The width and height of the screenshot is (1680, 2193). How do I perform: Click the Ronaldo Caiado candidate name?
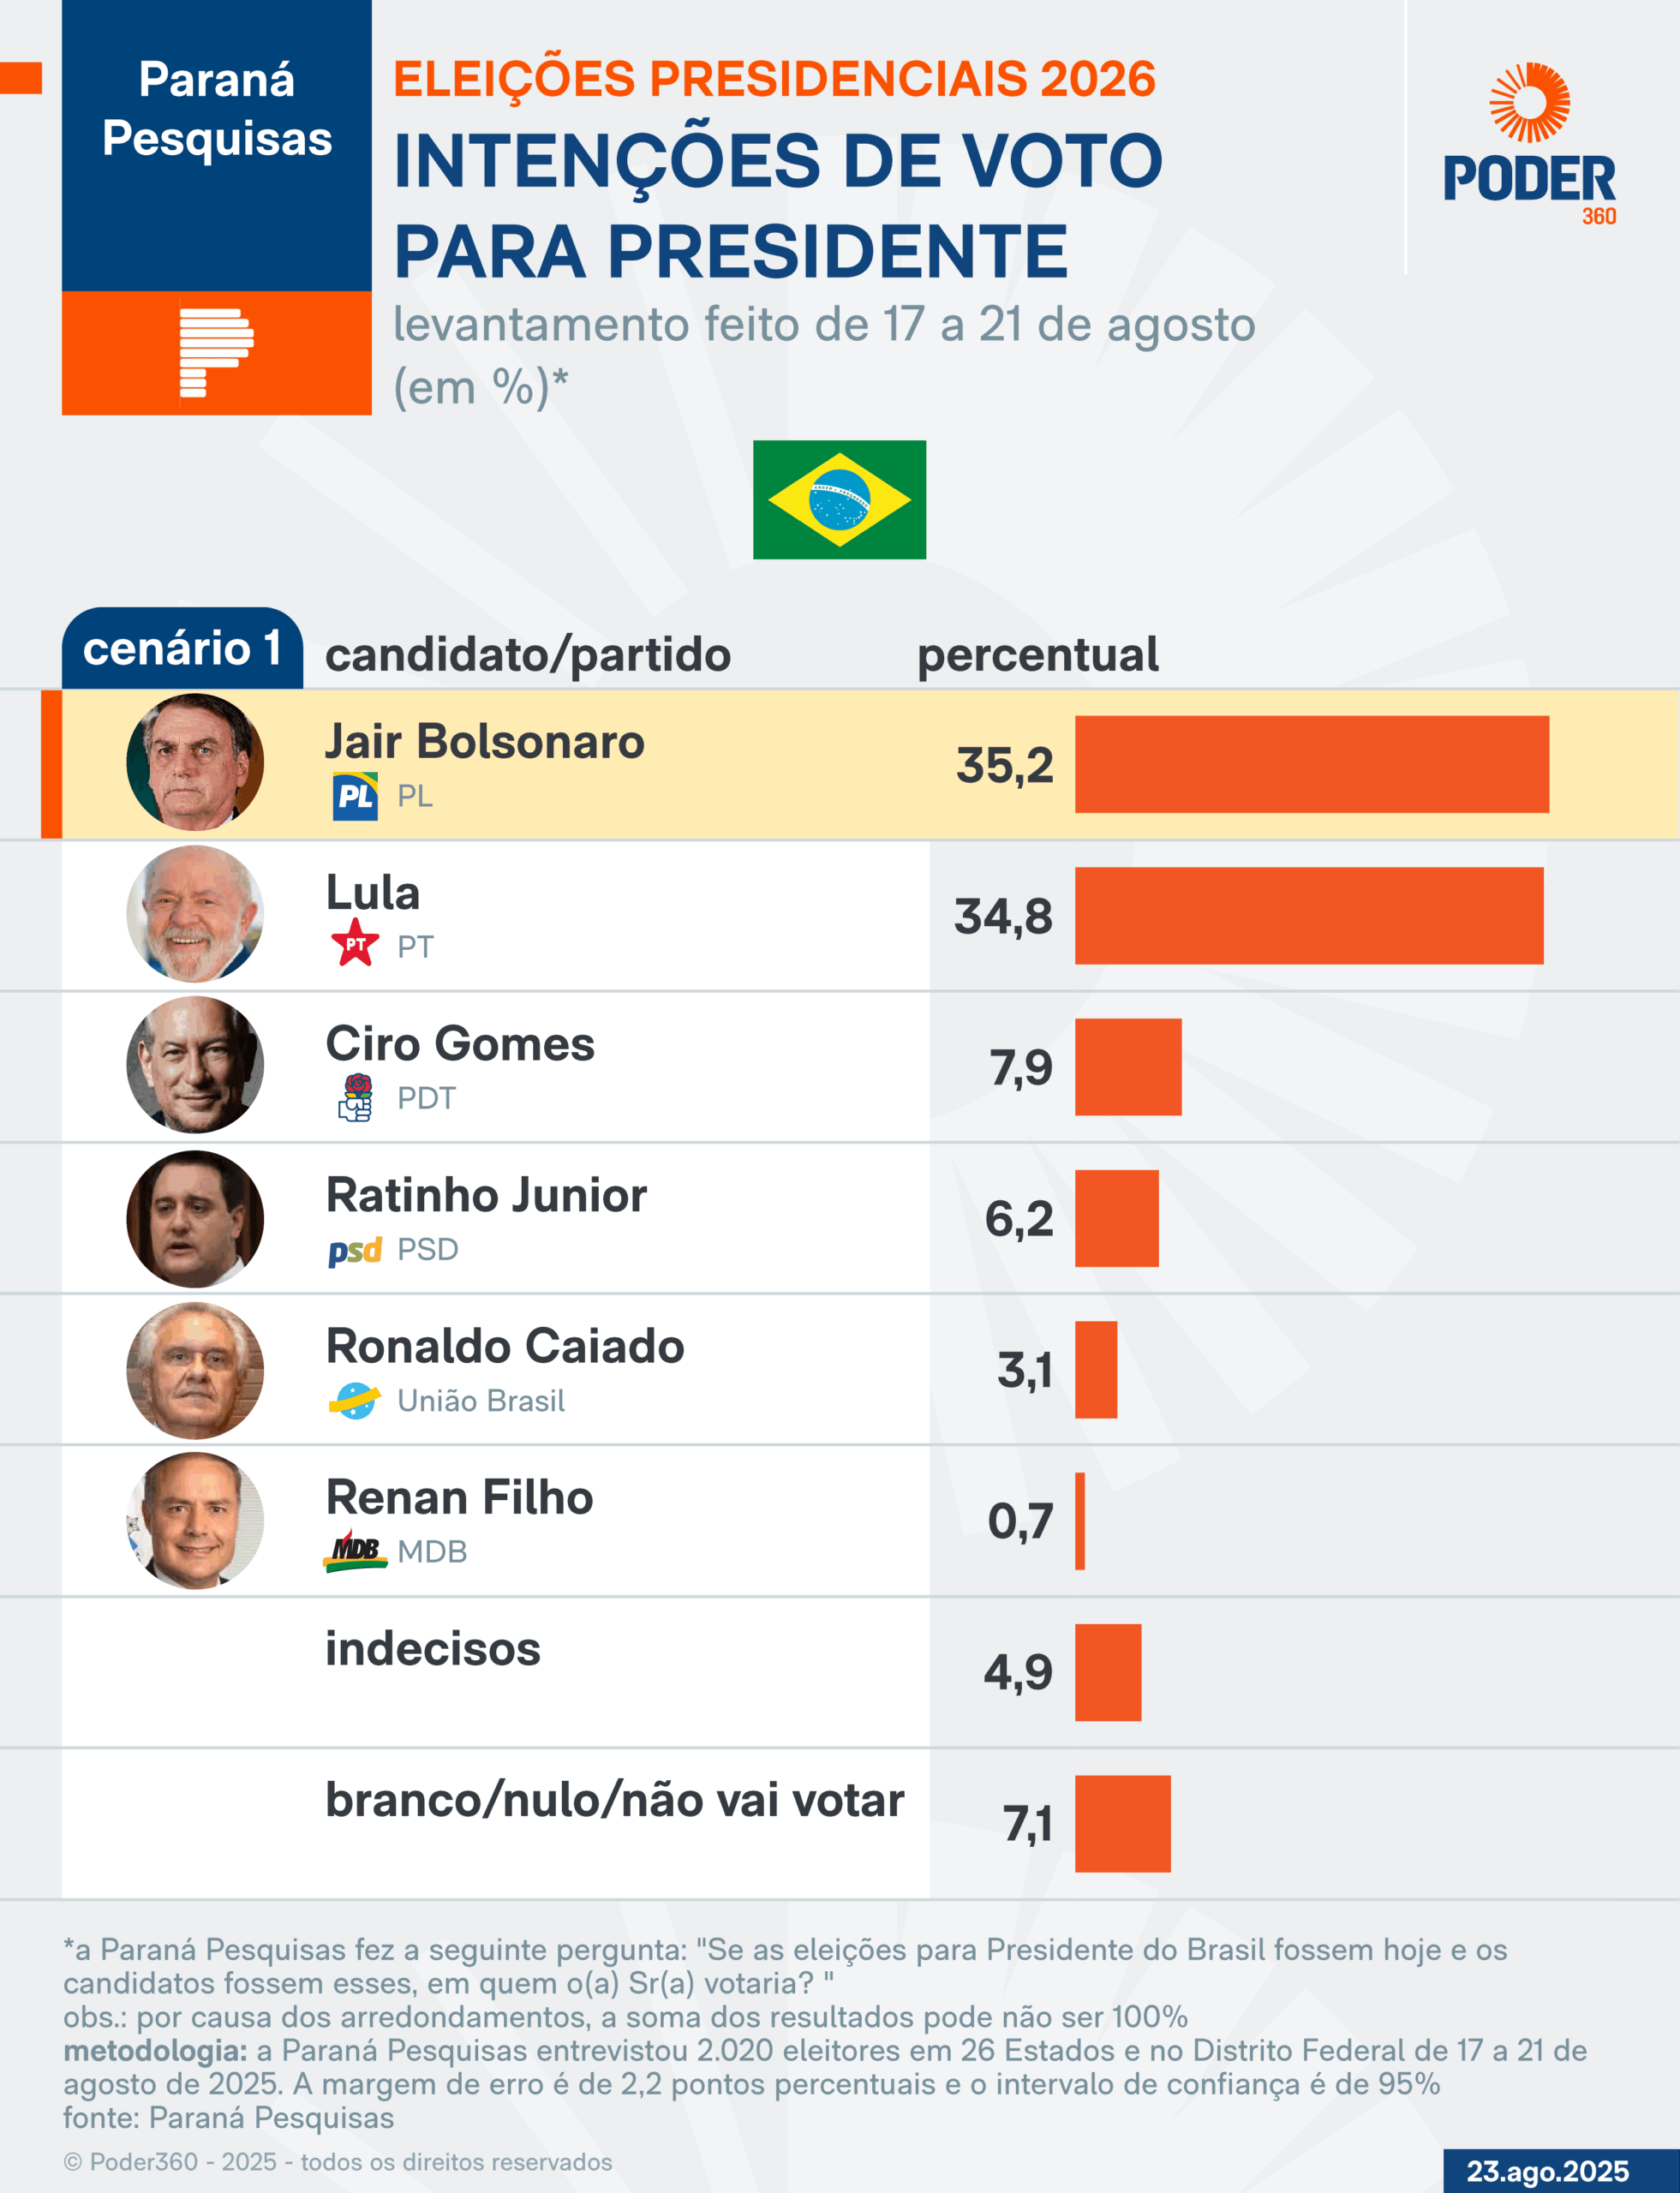505,1346
